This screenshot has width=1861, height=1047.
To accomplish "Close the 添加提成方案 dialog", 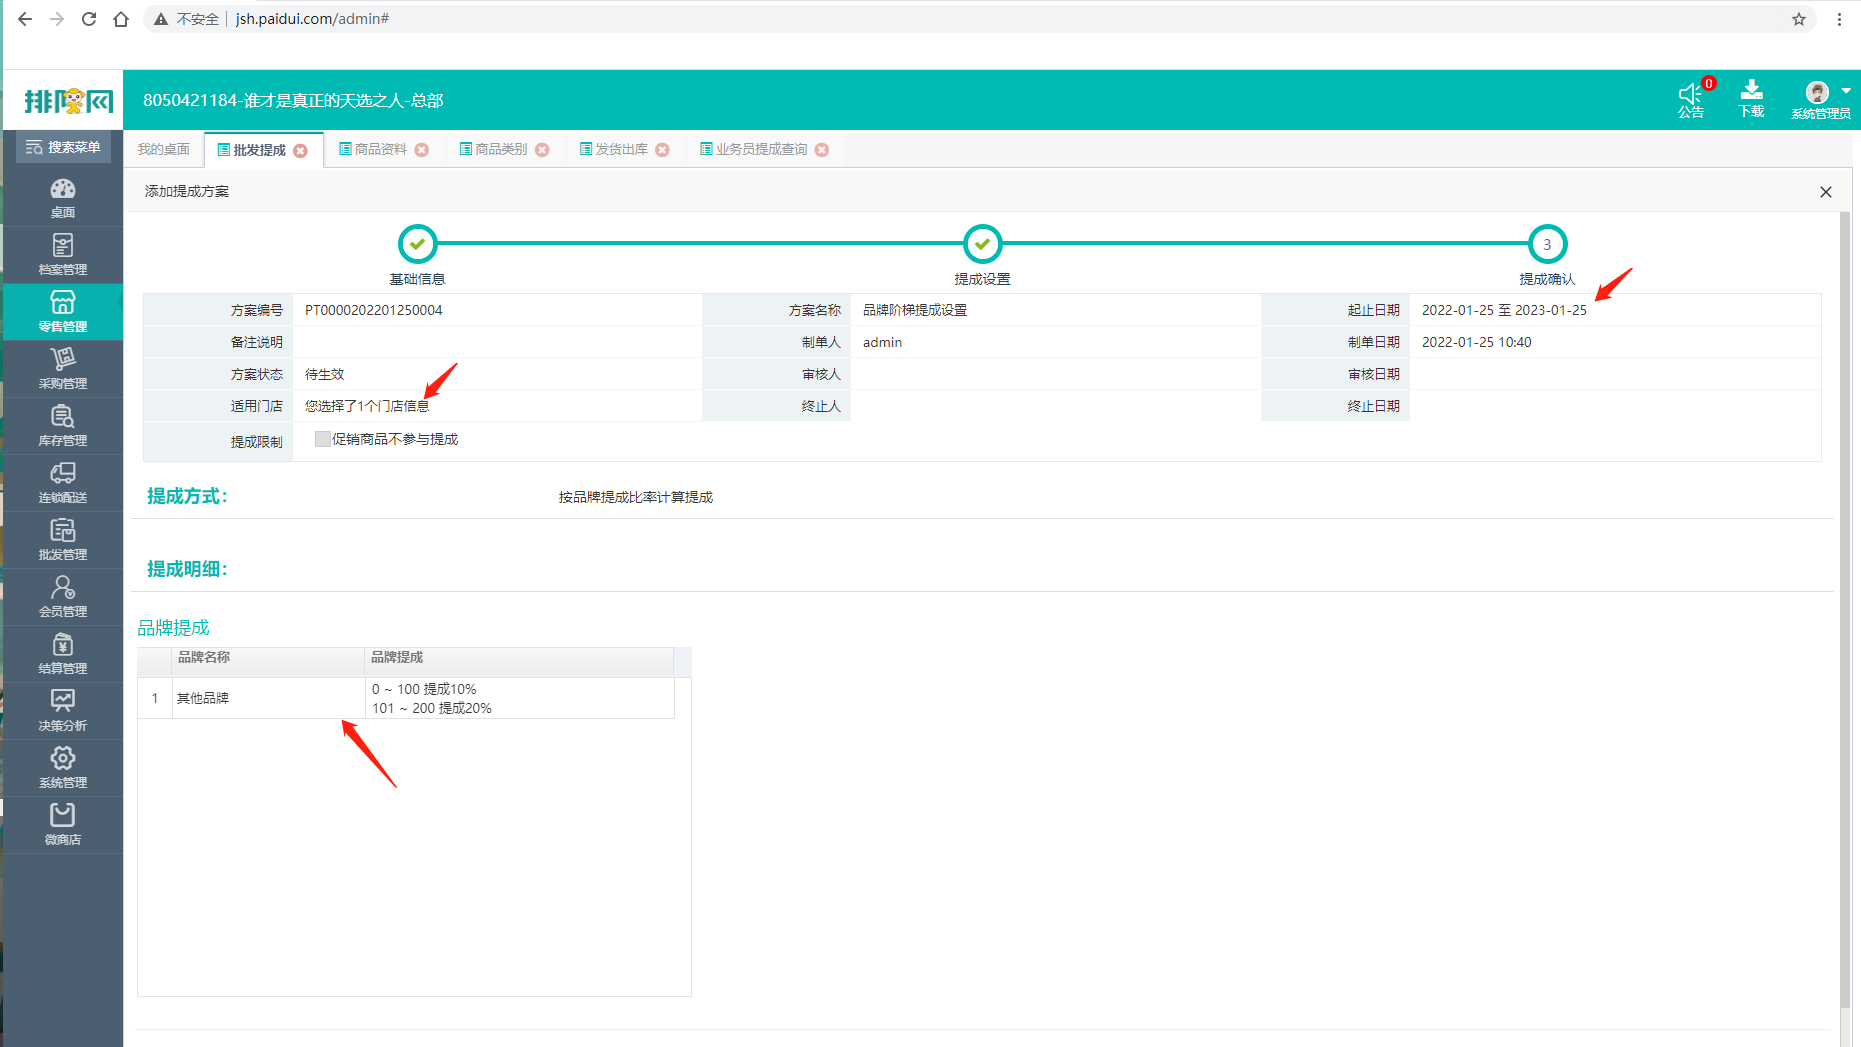I will (1826, 192).
